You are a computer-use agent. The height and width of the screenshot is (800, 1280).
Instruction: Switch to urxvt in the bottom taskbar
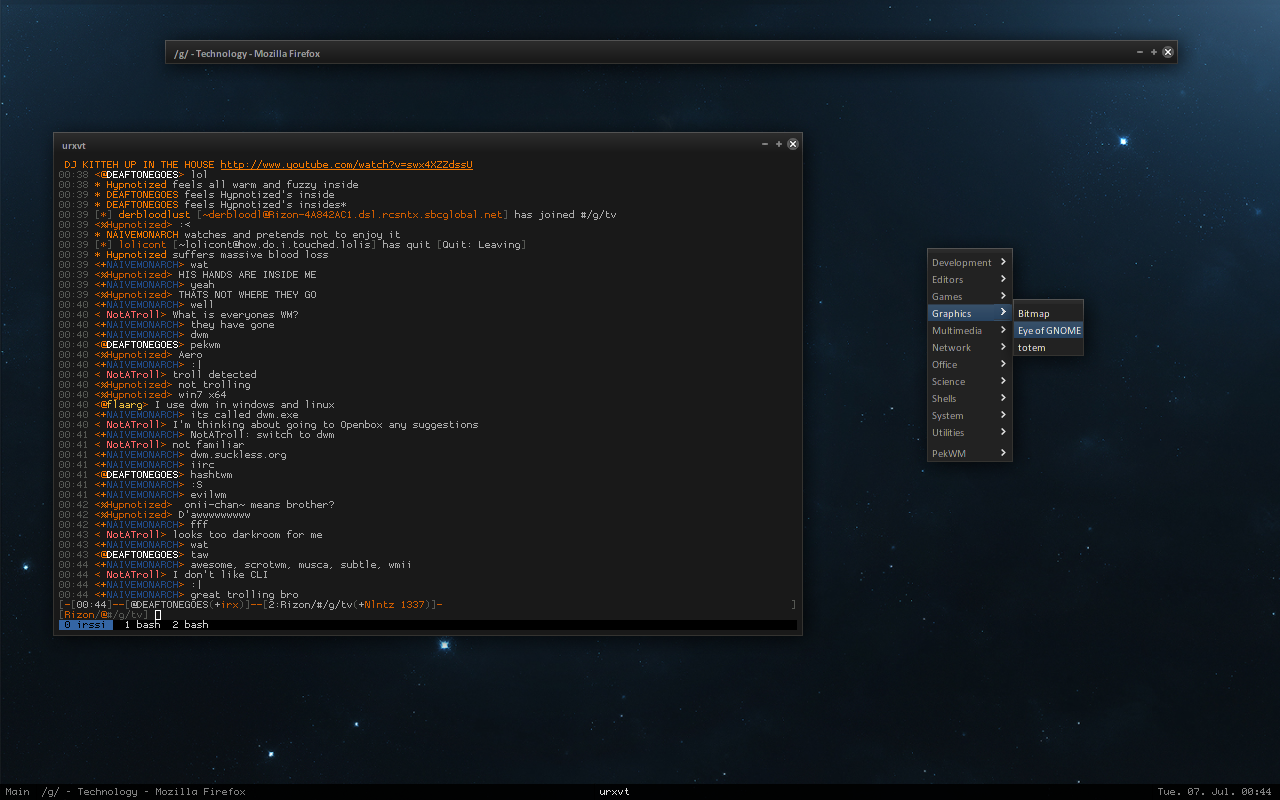[614, 792]
